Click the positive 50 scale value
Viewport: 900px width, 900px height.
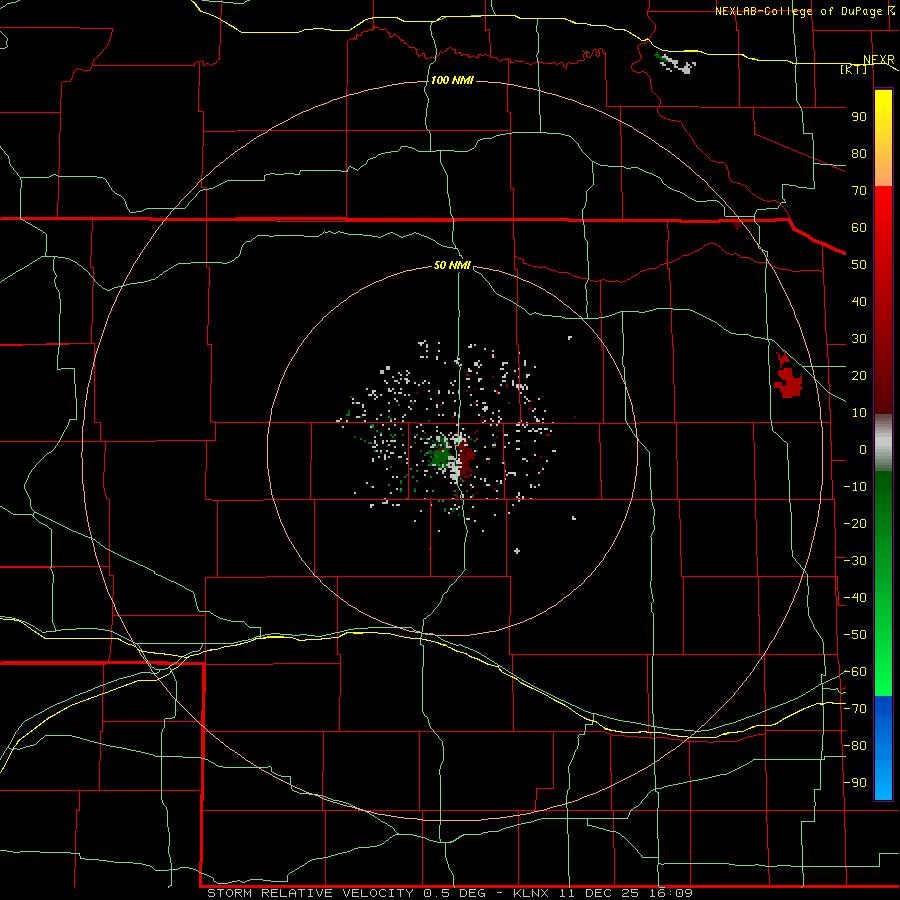[859, 265]
